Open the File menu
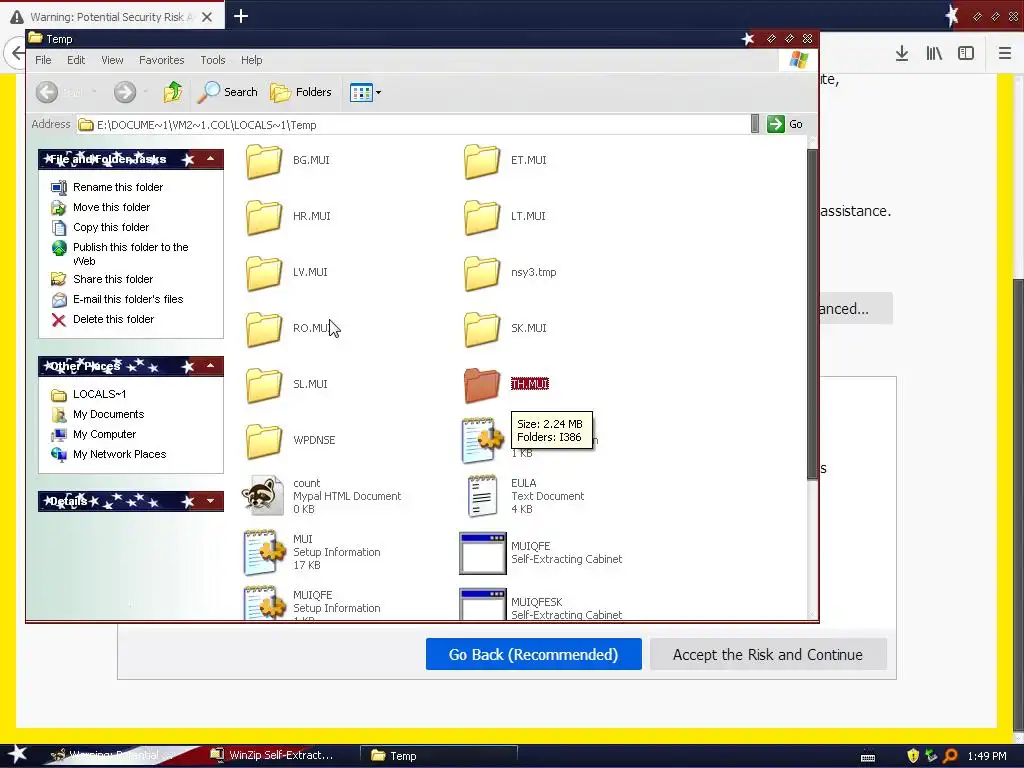Image resolution: width=1024 pixels, height=768 pixels. click(x=43, y=60)
